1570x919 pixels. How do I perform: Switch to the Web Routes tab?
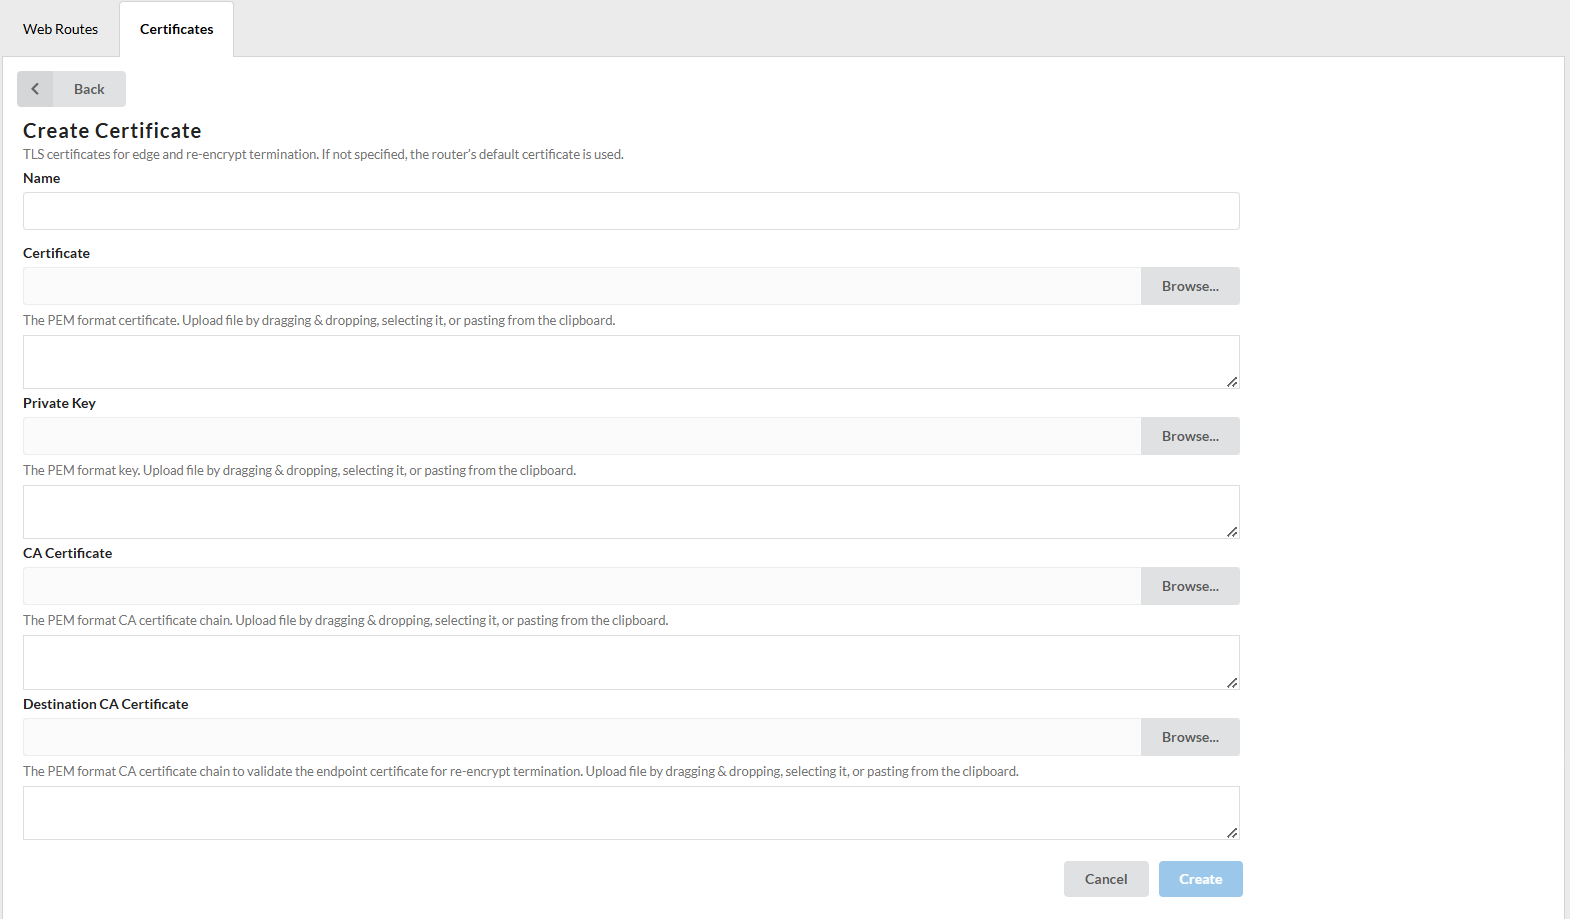[x=60, y=29]
